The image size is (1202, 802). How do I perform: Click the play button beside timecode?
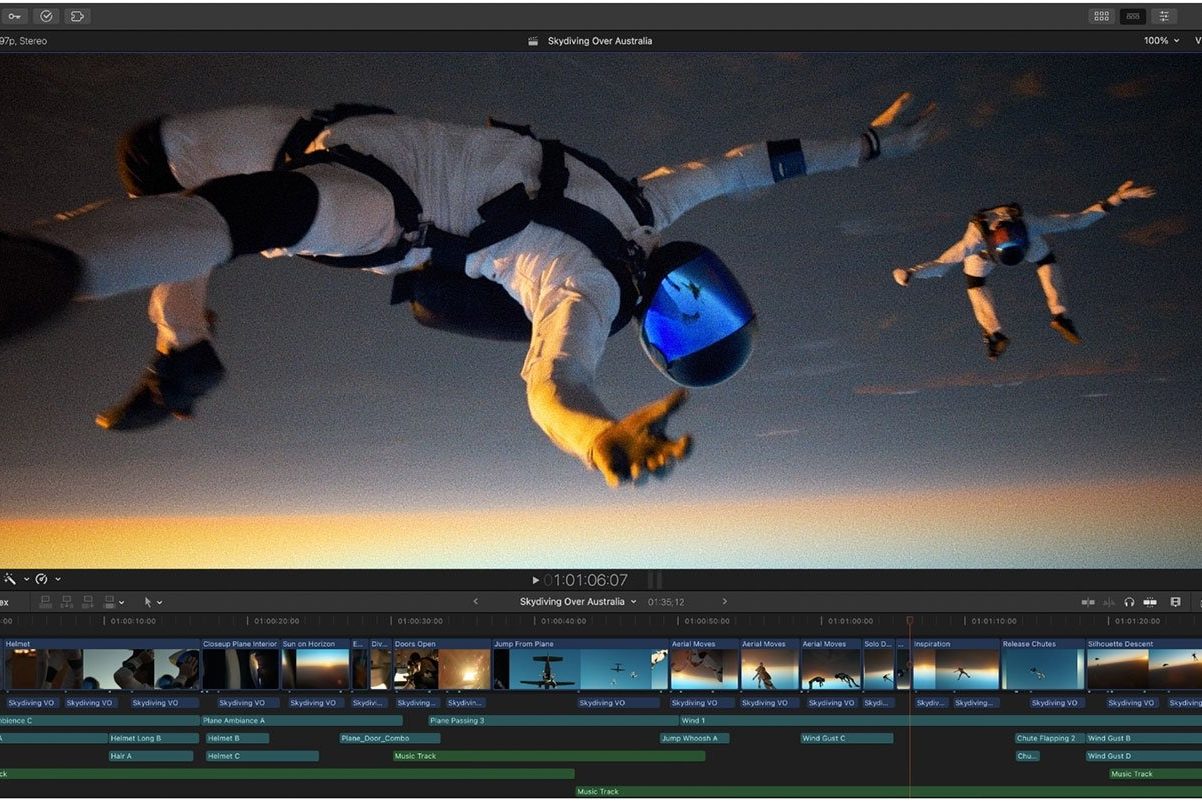click(536, 580)
